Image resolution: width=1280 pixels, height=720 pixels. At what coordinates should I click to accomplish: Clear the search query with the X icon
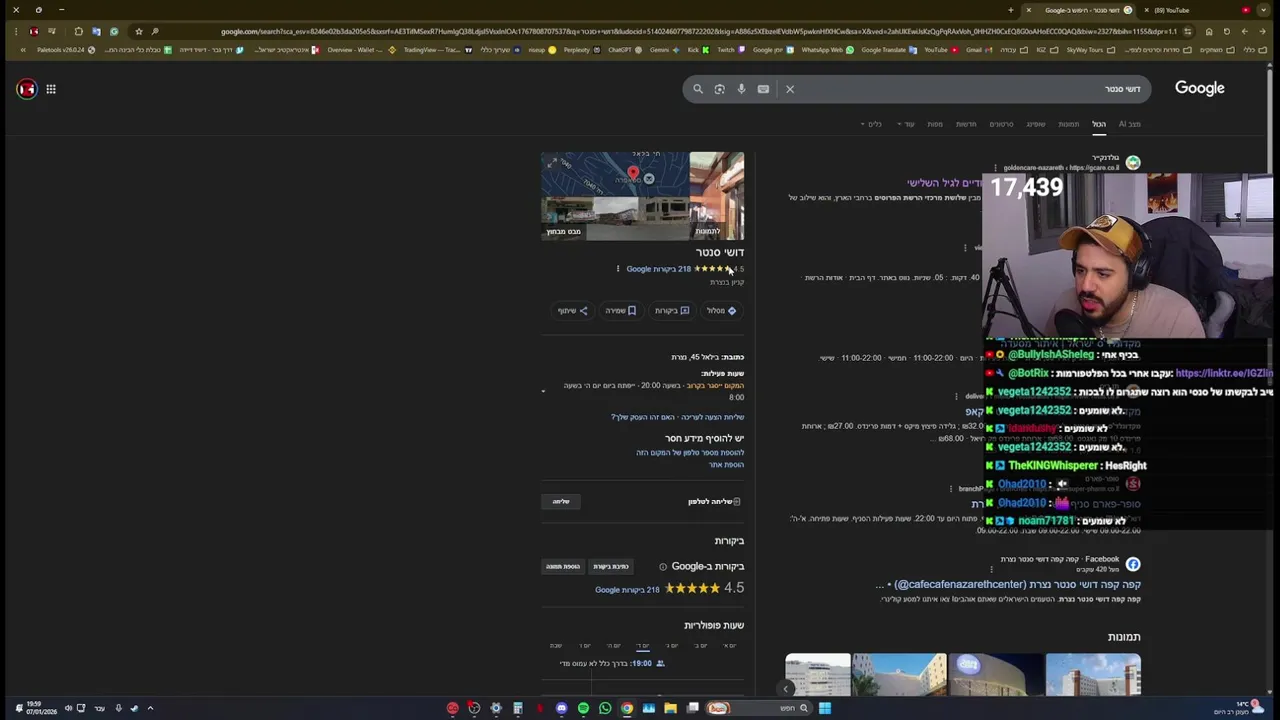click(790, 89)
